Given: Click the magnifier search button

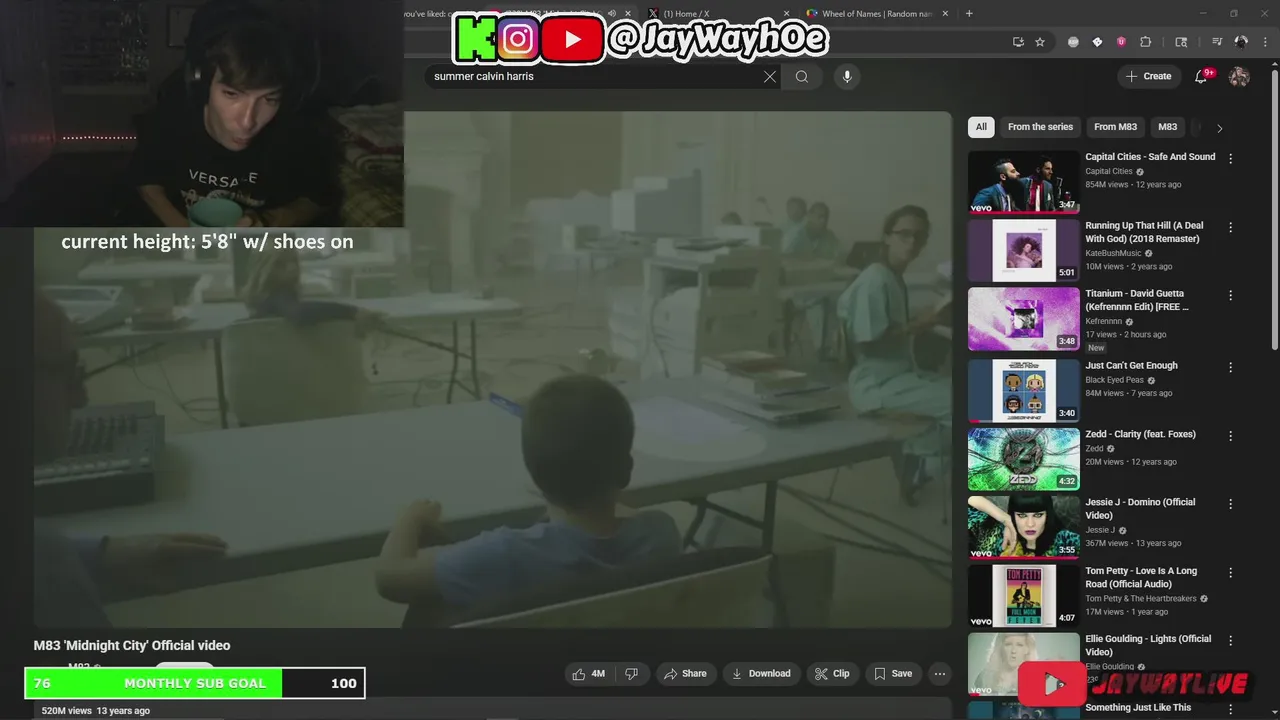Looking at the screenshot, I should [802, 77].
